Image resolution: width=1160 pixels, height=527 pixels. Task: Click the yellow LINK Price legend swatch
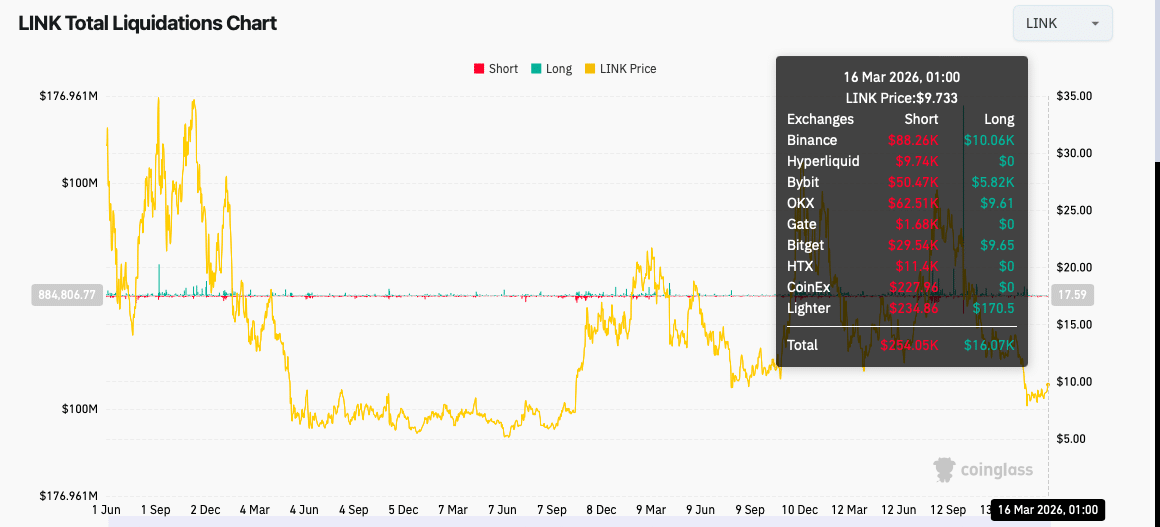[x=590, y=69]
